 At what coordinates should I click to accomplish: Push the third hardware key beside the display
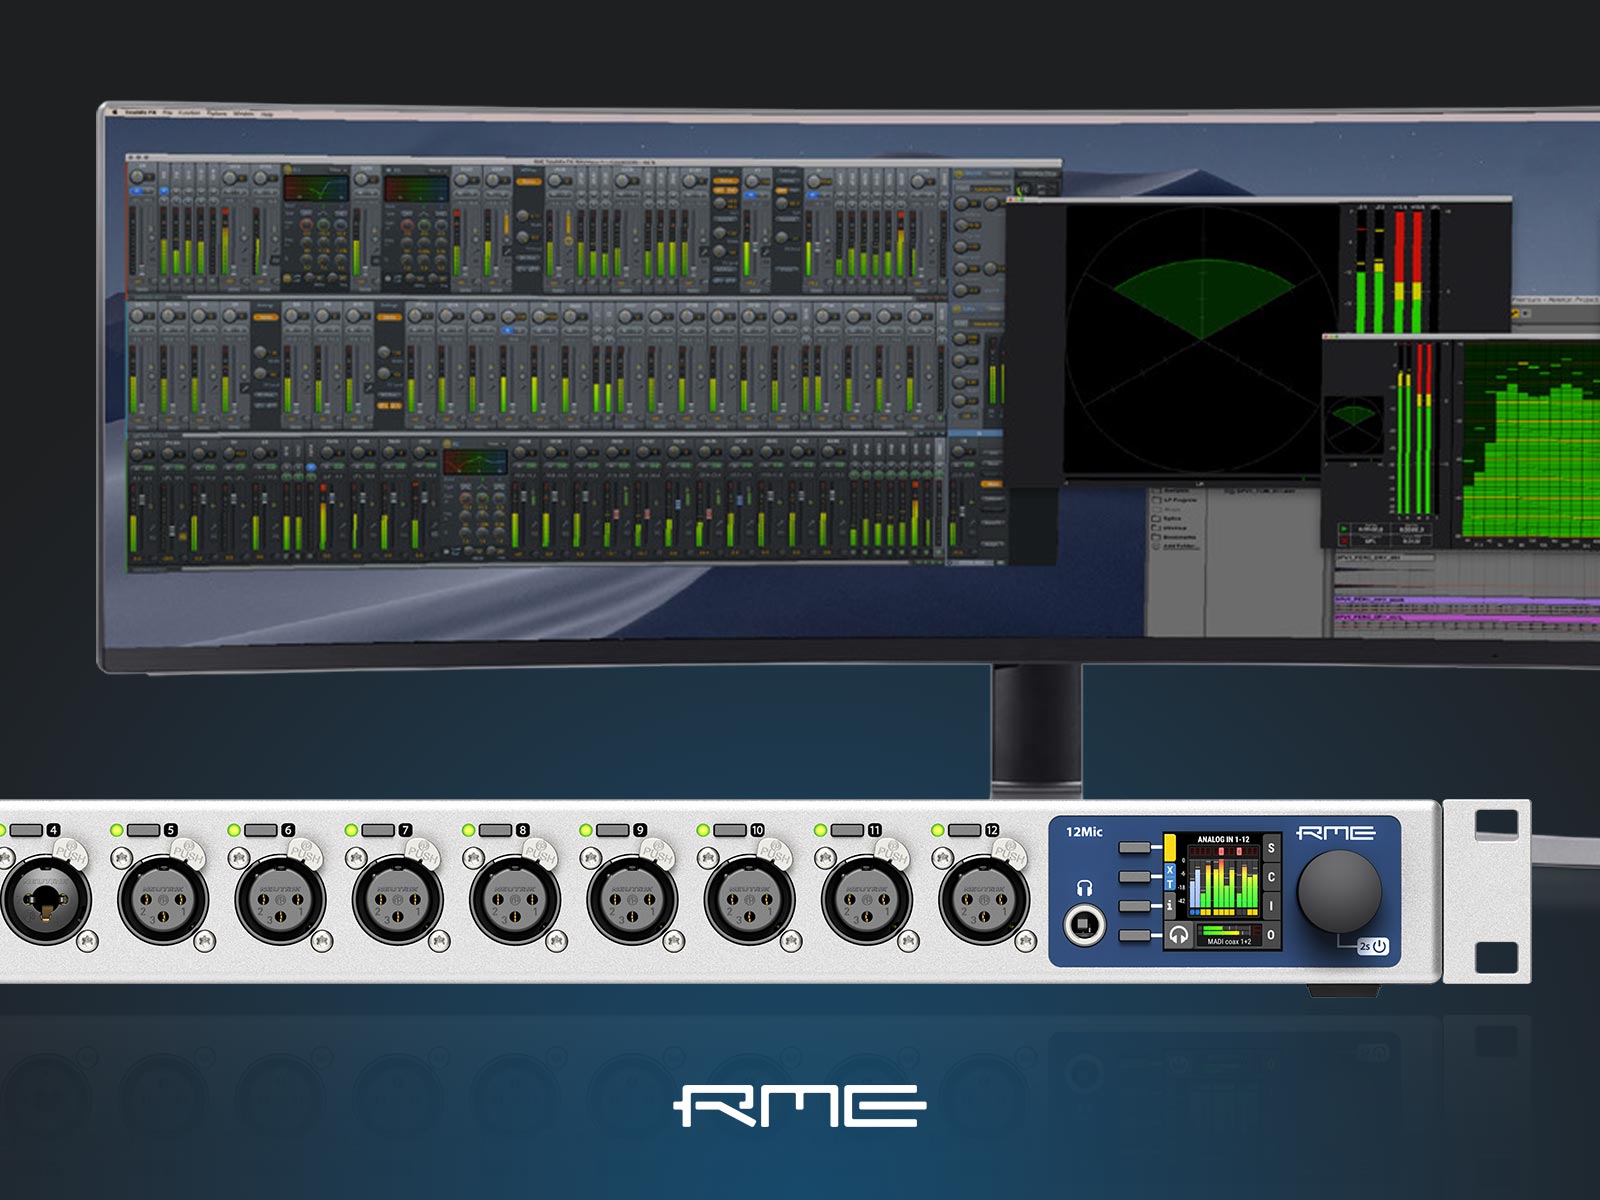1134,906
